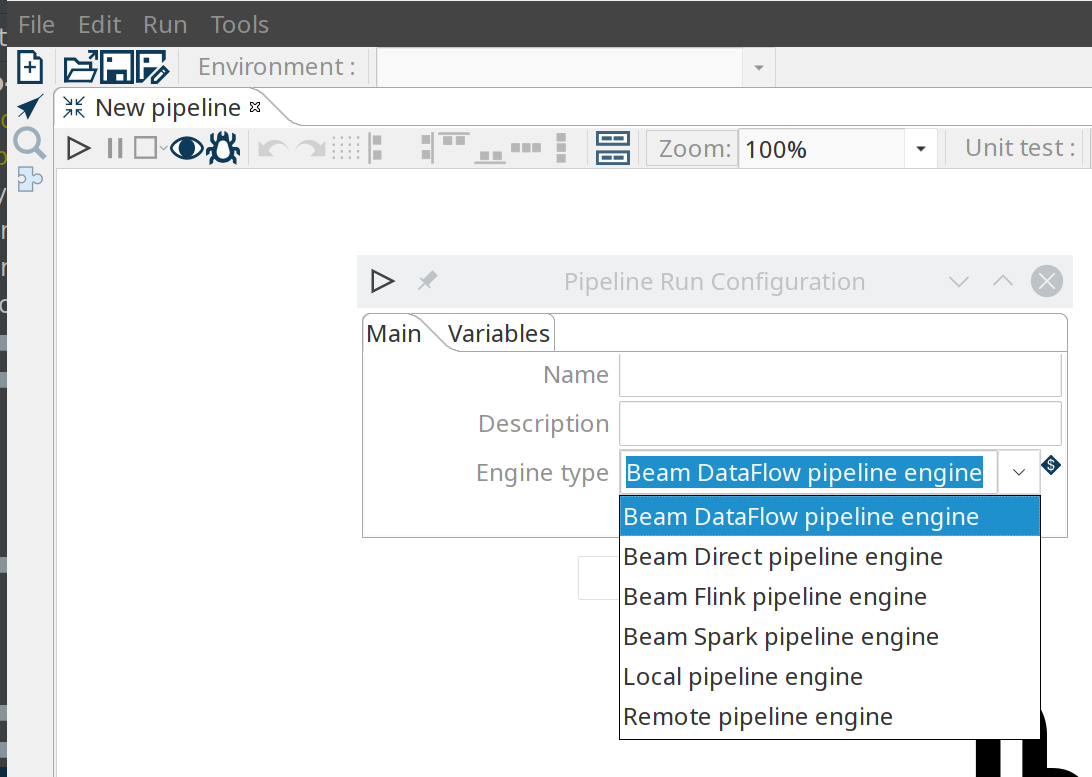
Task: Click the bug icon to debug pipeline
Action: (x=223, y=149)
